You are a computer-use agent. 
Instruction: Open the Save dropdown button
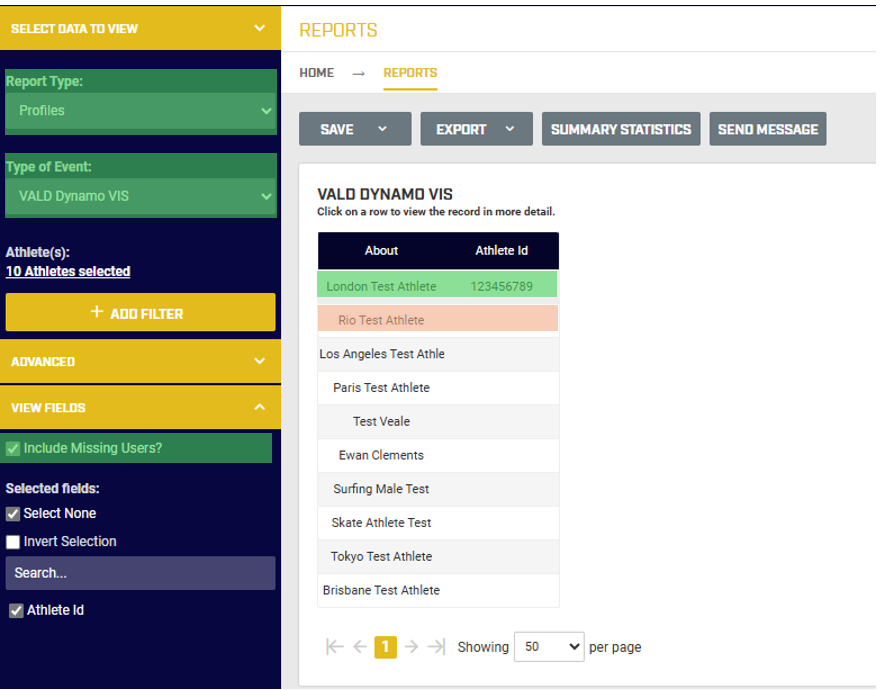click(355, 129)
